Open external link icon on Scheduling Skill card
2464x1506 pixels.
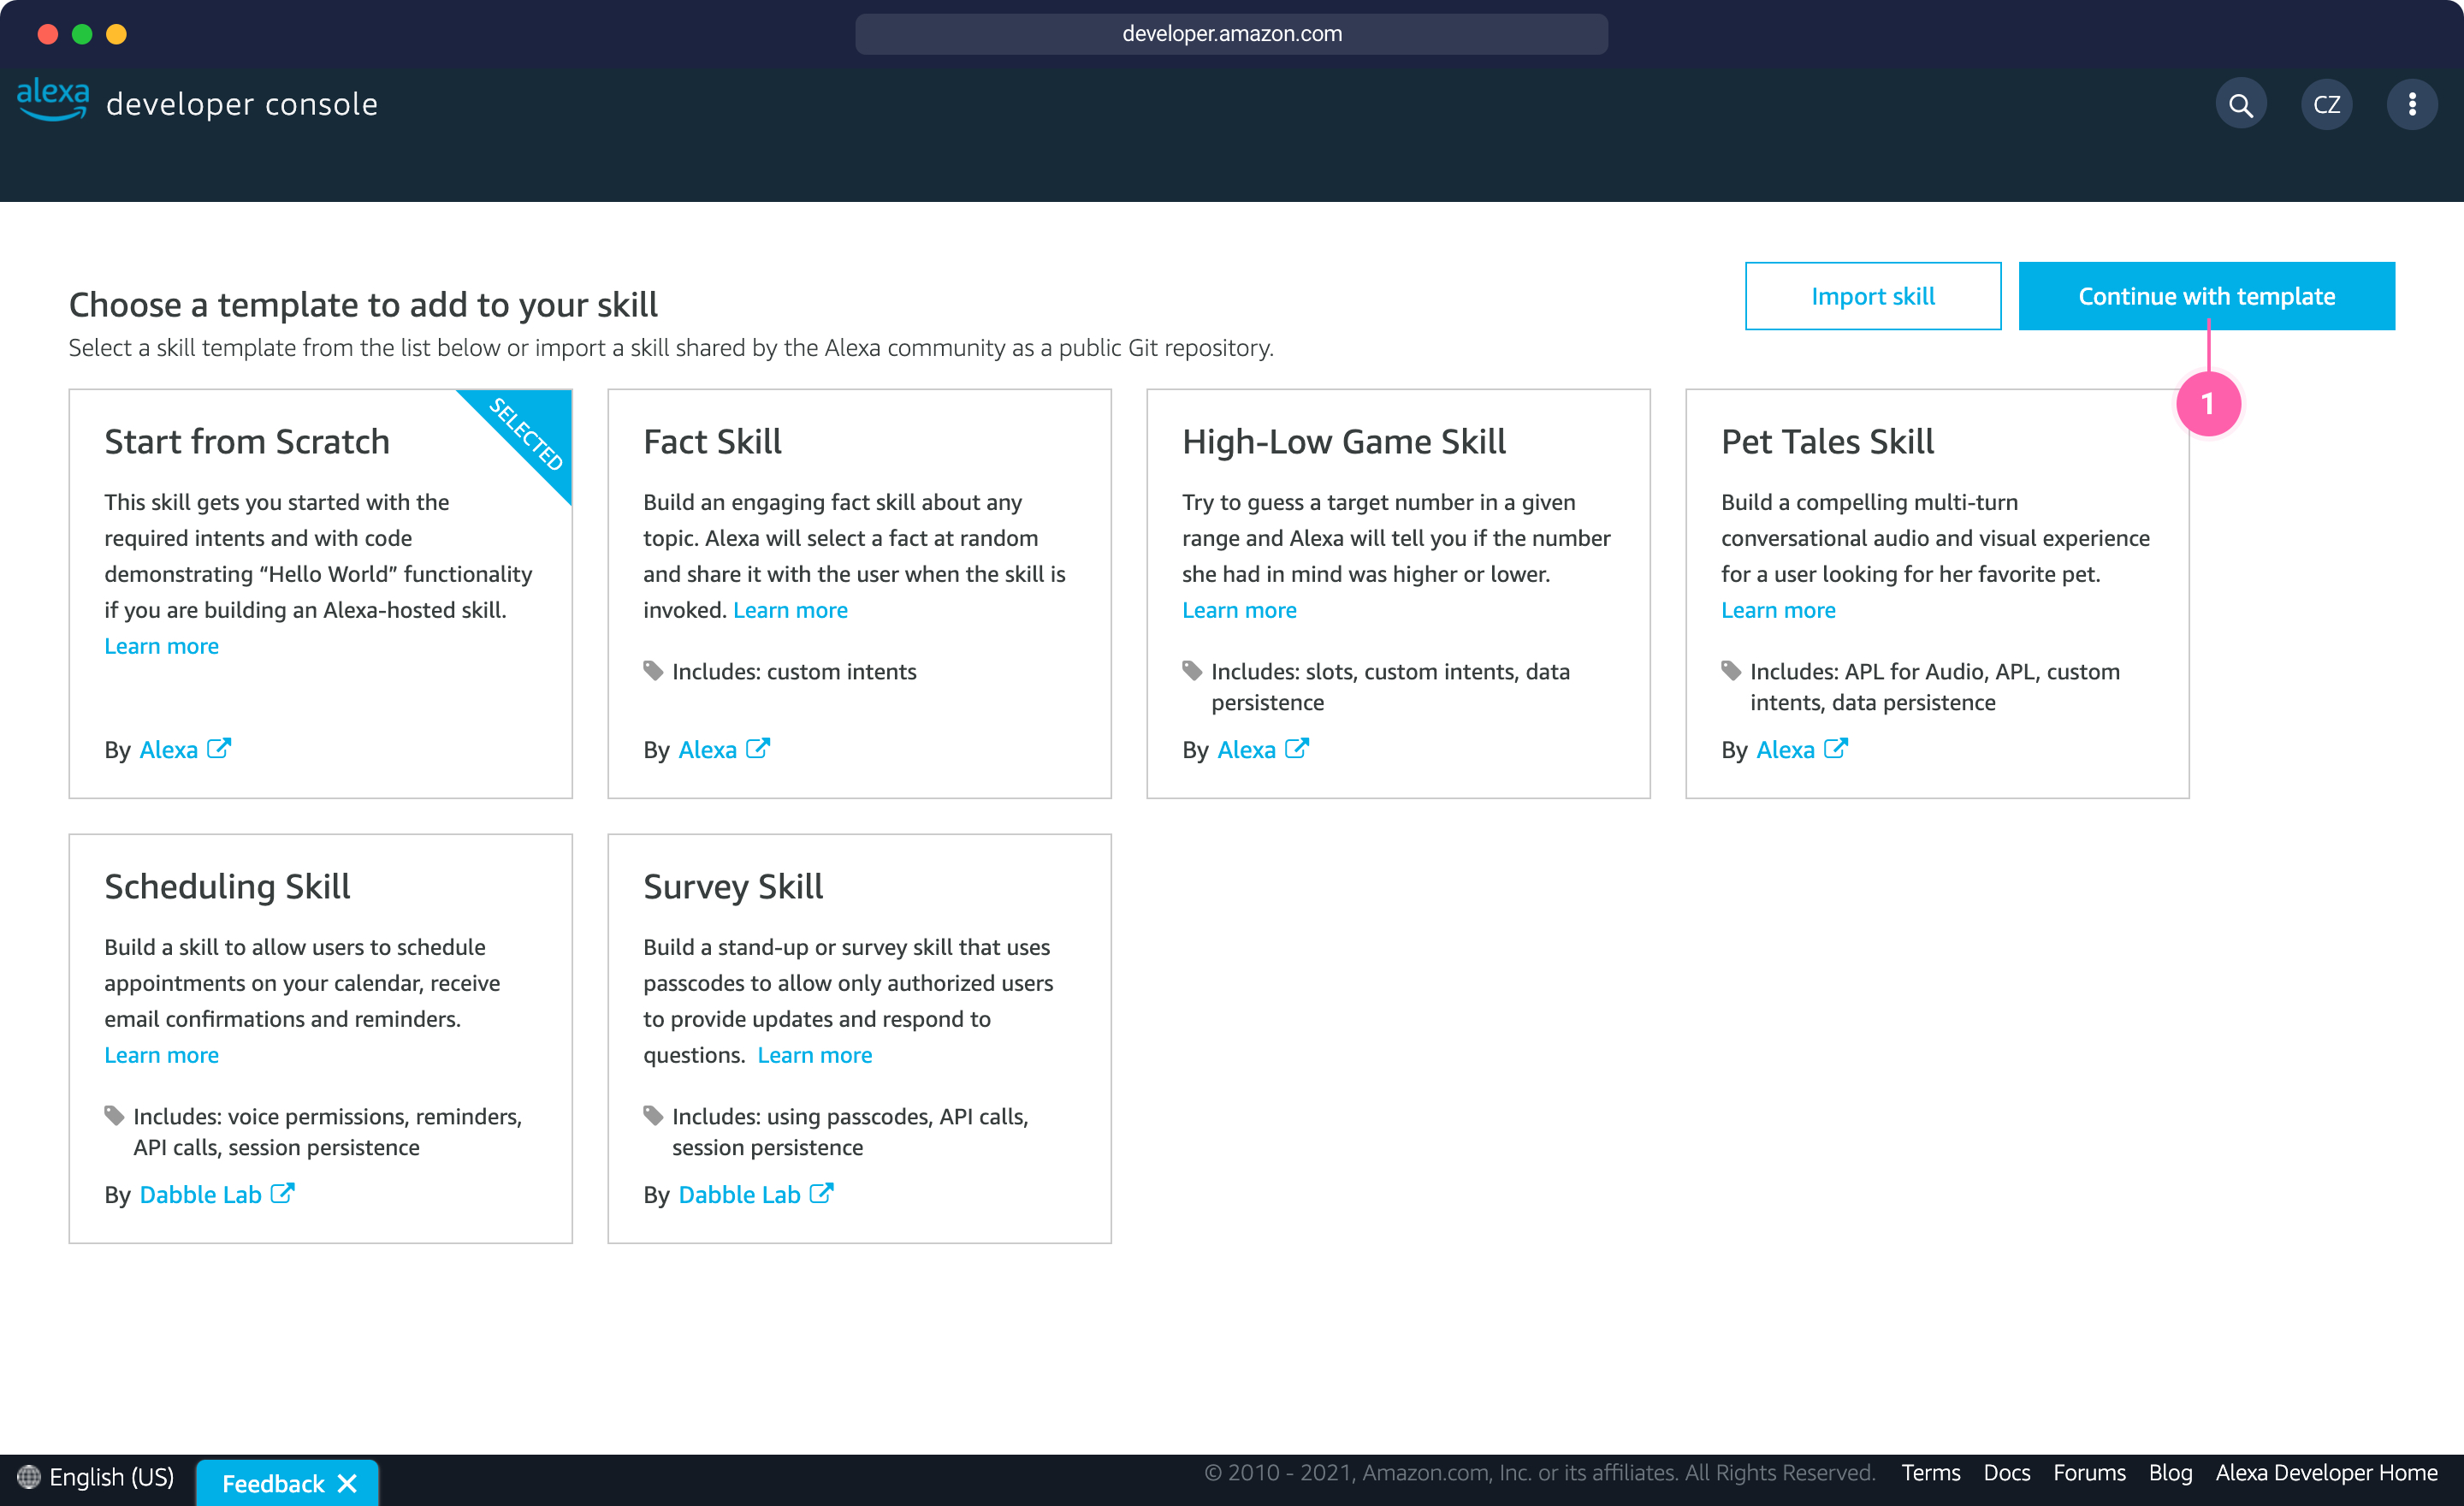point(283,1193)
